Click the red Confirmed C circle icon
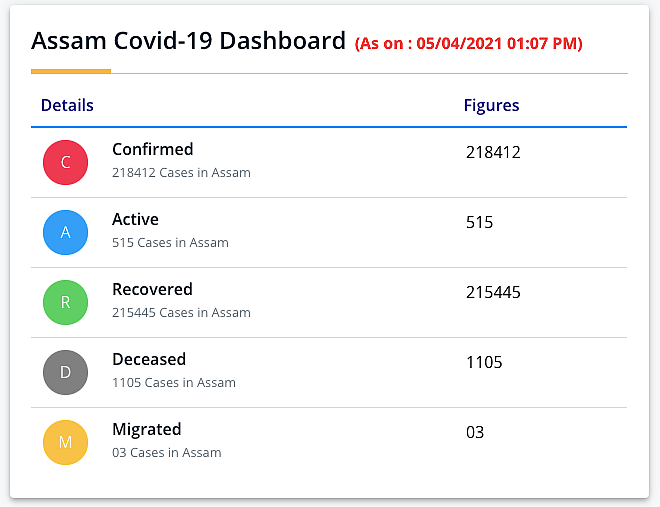 click(x=65, y=162)
